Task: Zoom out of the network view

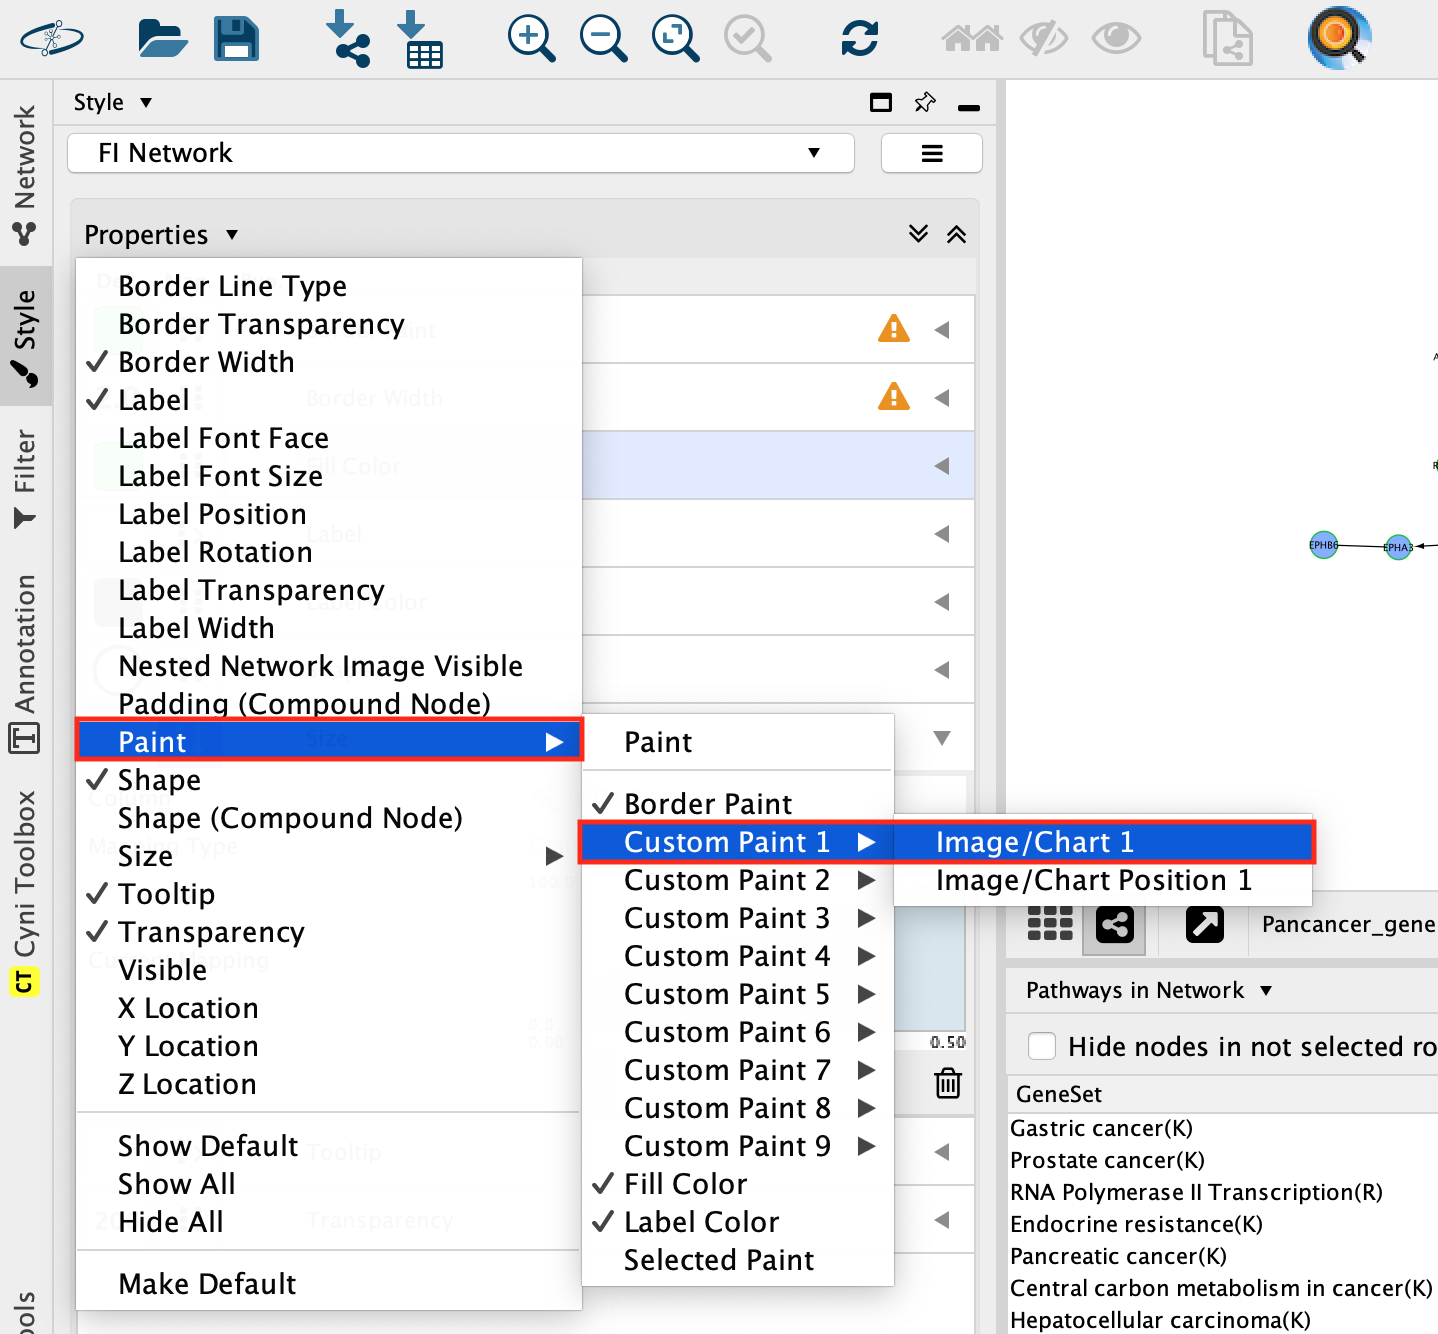Action: (x=603, y=39)
